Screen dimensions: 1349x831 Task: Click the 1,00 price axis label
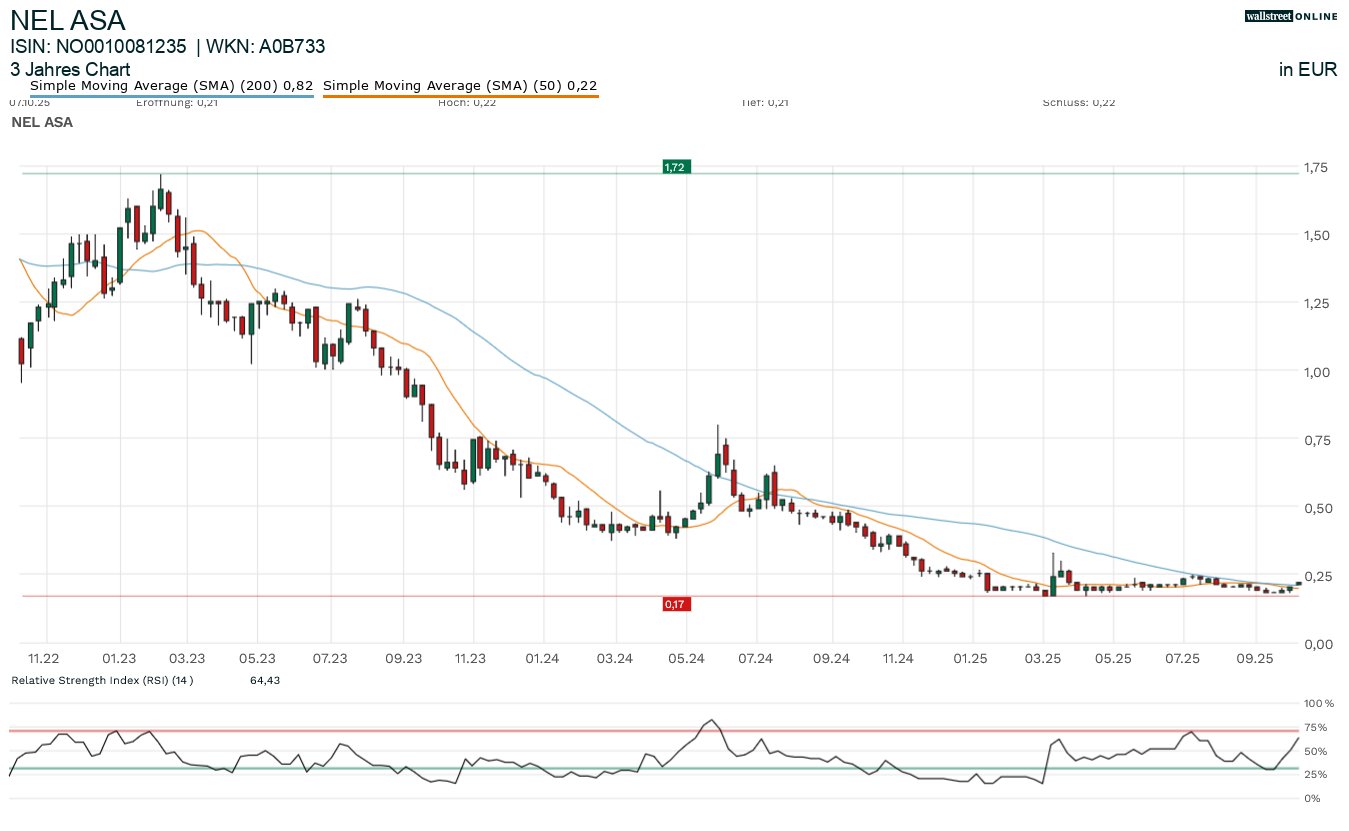[1319, 372]
